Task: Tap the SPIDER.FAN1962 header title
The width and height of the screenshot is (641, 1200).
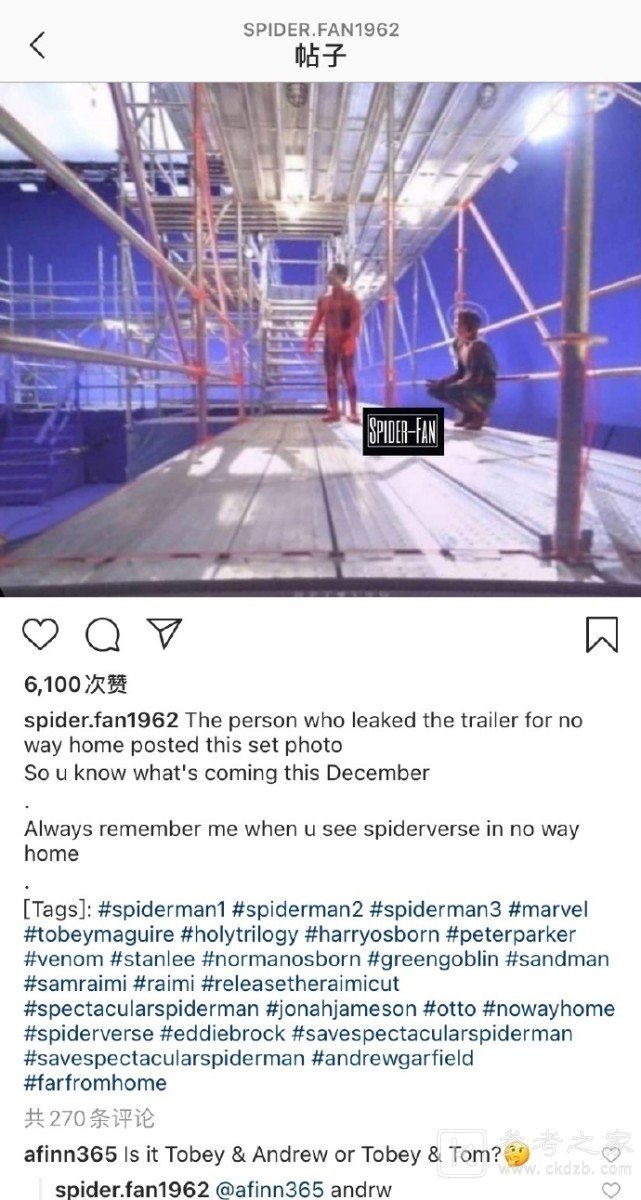Action: (321, 30)
